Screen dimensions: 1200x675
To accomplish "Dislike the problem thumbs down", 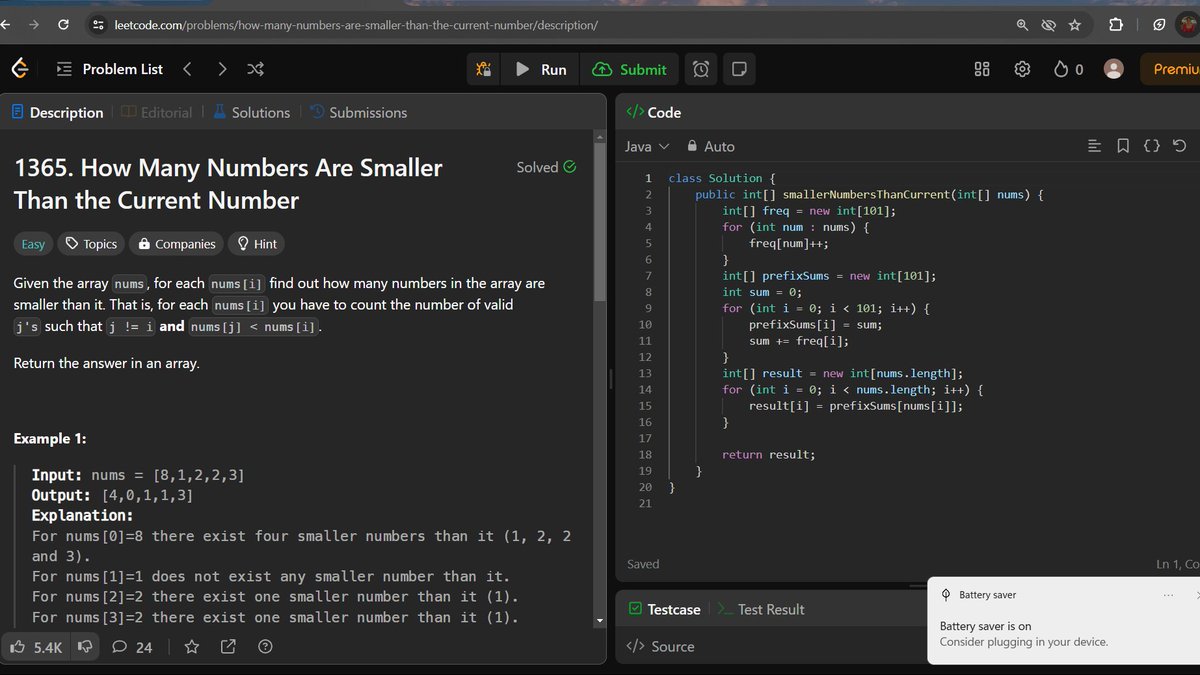I will point(85,647).
